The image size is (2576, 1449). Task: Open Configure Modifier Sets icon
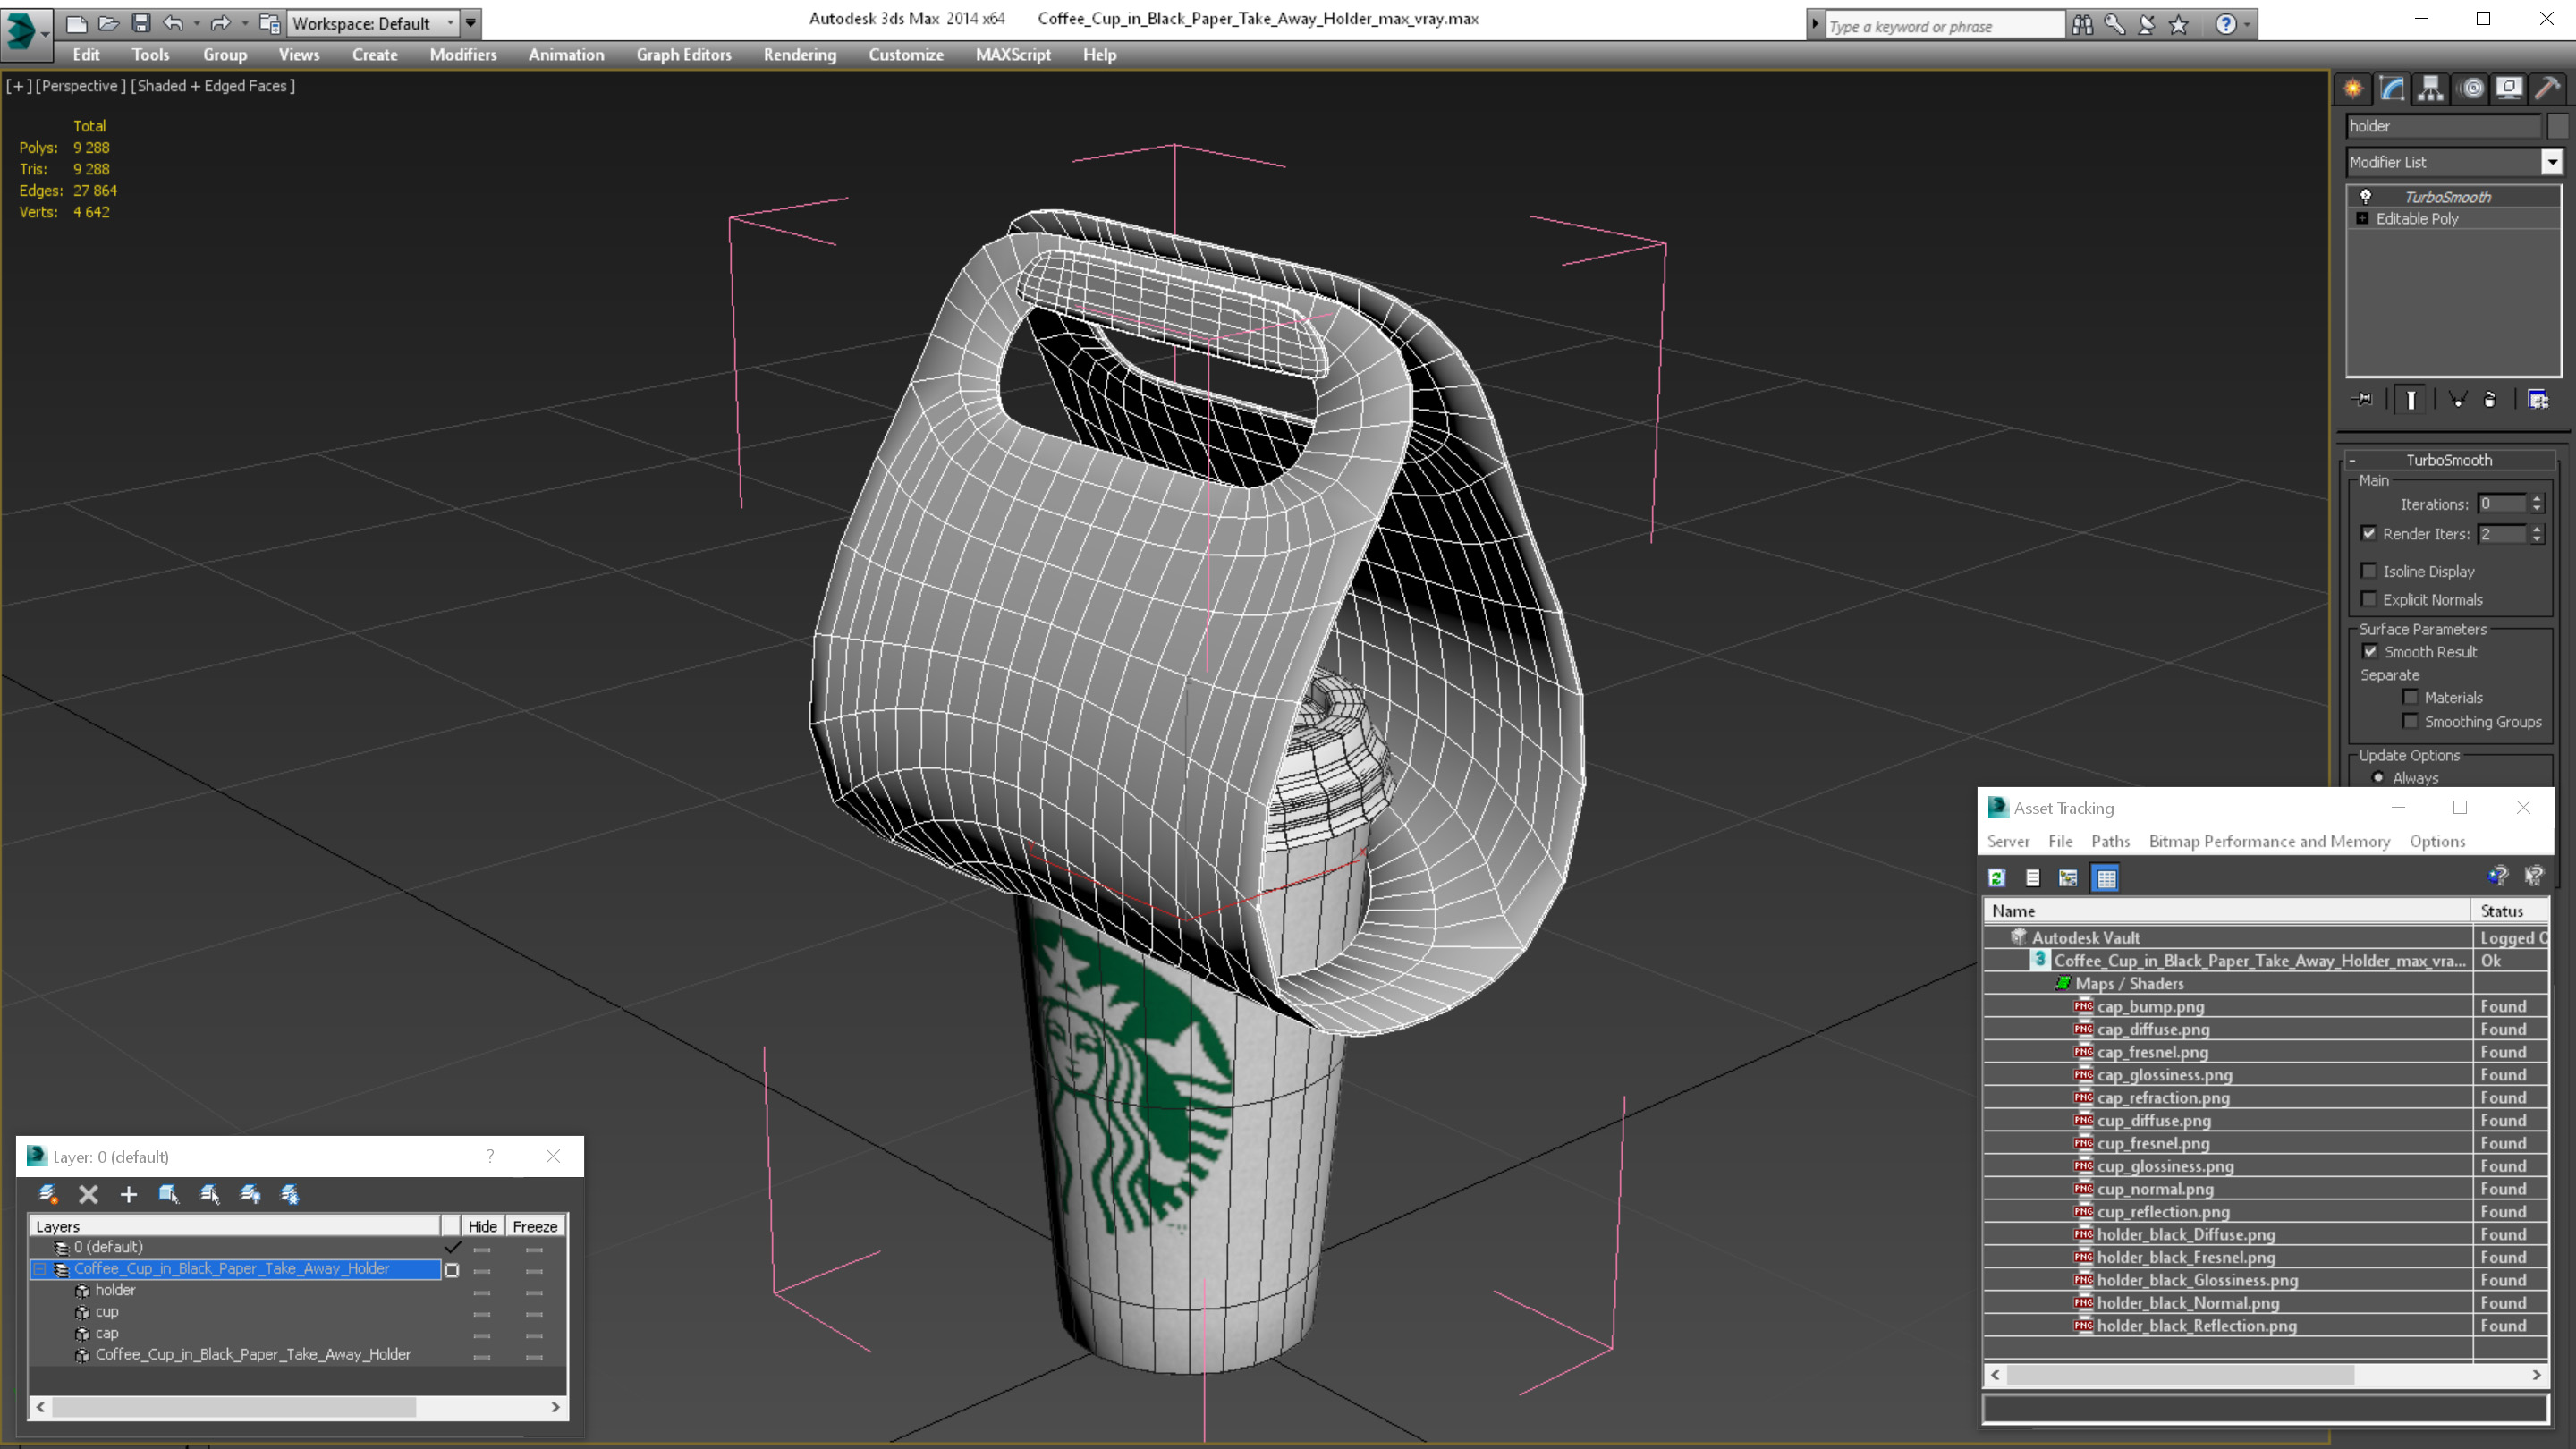click(2538, 399)
